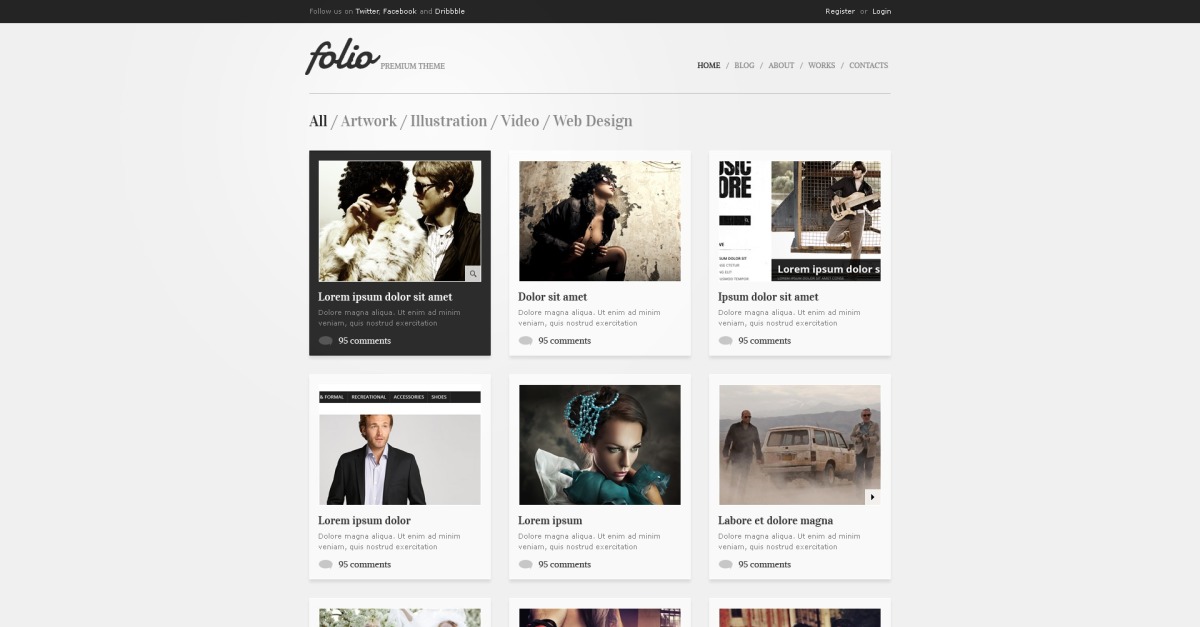Follow the Dribbble link
Screen dimensions: 1200x627
pos(450,11)
